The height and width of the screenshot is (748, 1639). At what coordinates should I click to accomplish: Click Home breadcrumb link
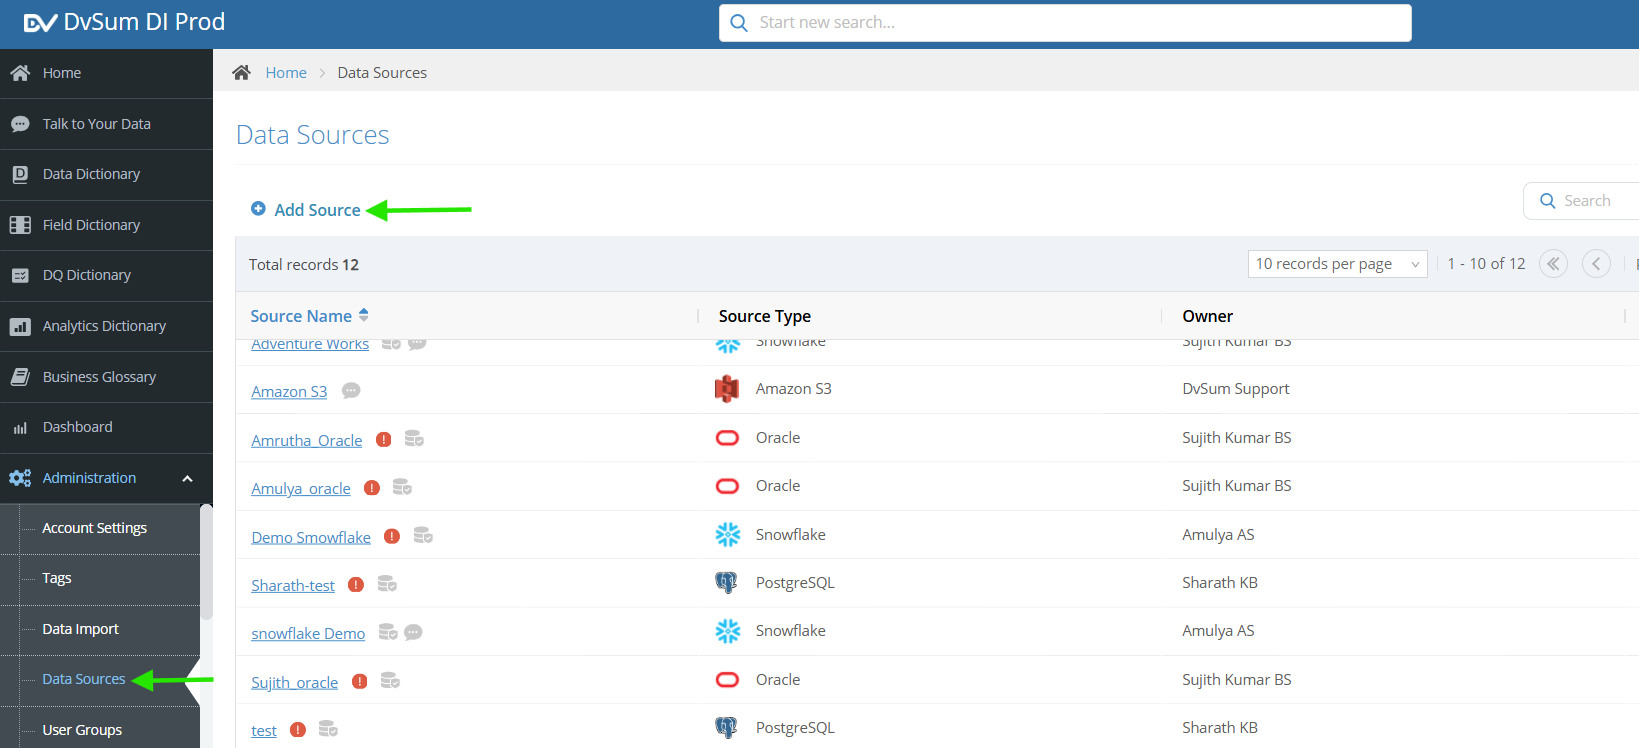click(x=286, y=73)
